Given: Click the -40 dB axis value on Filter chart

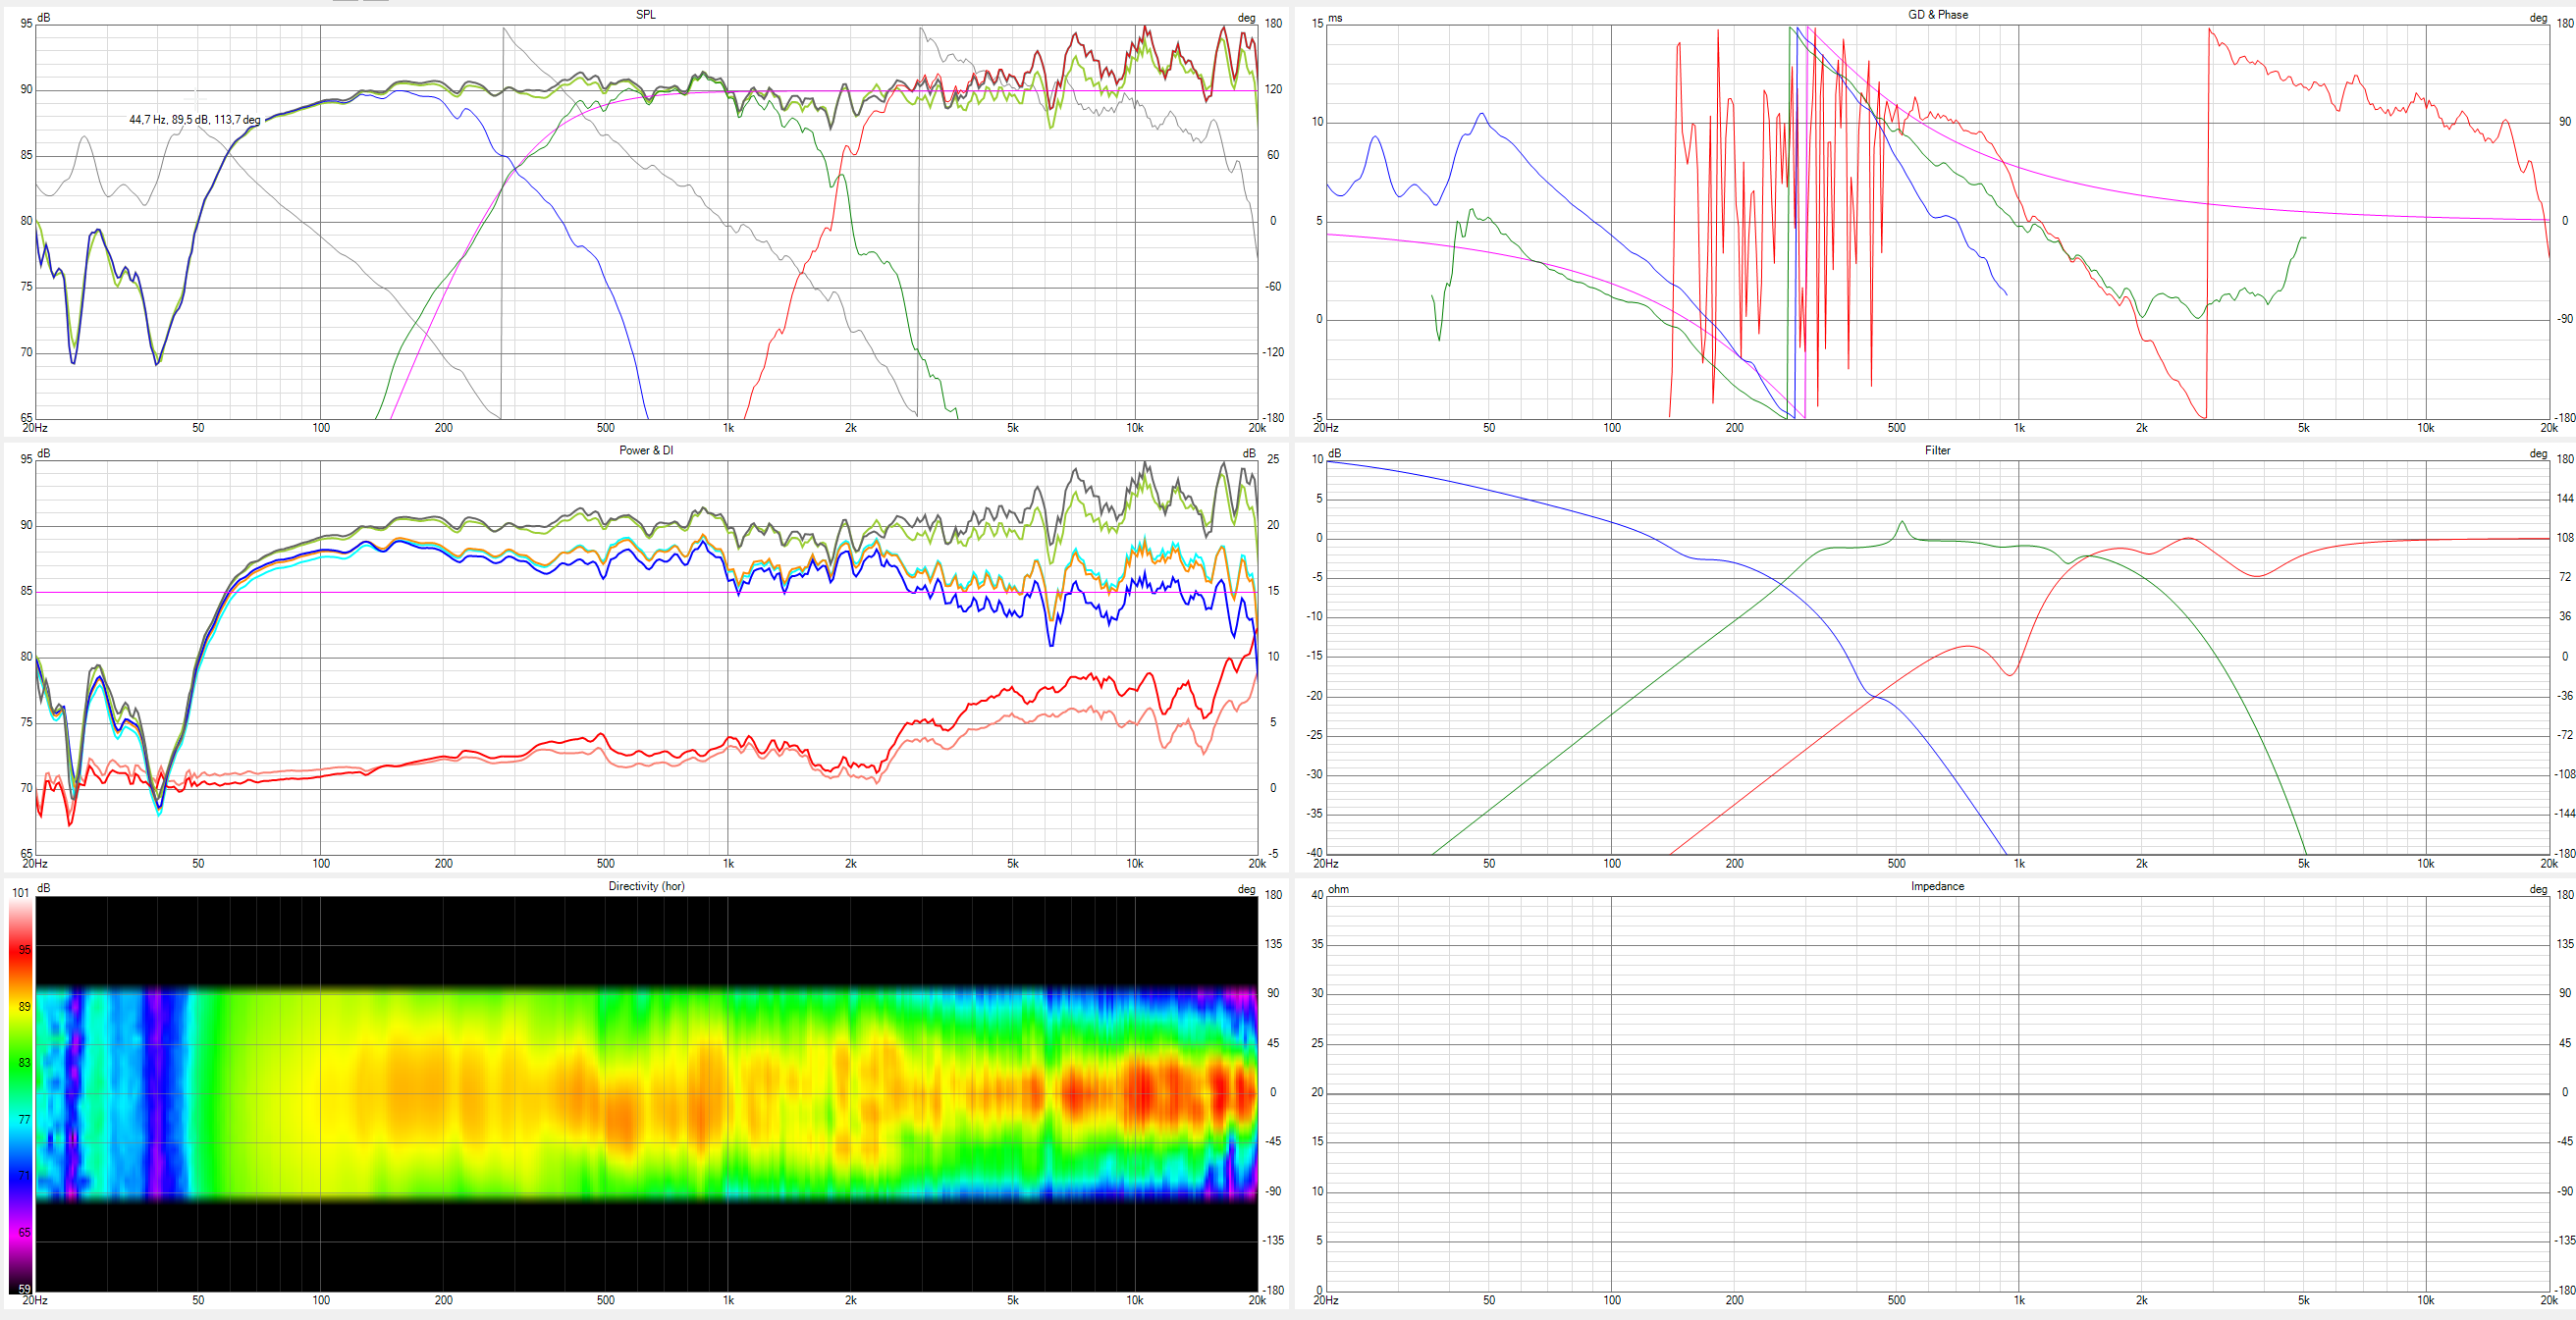Looking at the screenshot, I should [x=1315, y=853].
